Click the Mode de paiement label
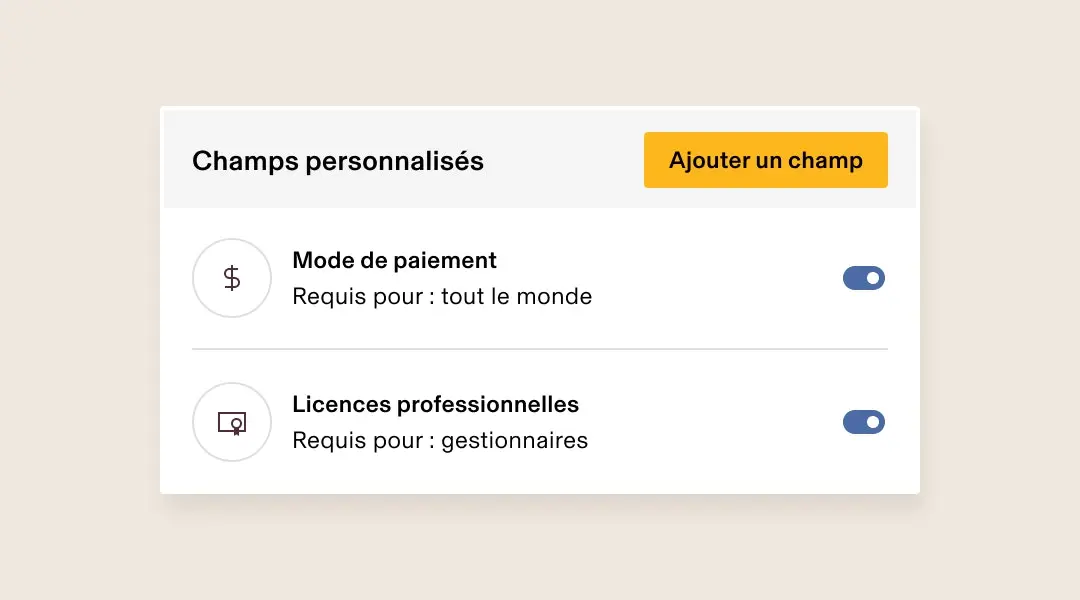This screenshot has height=600, width=1080. coord(394,260)
